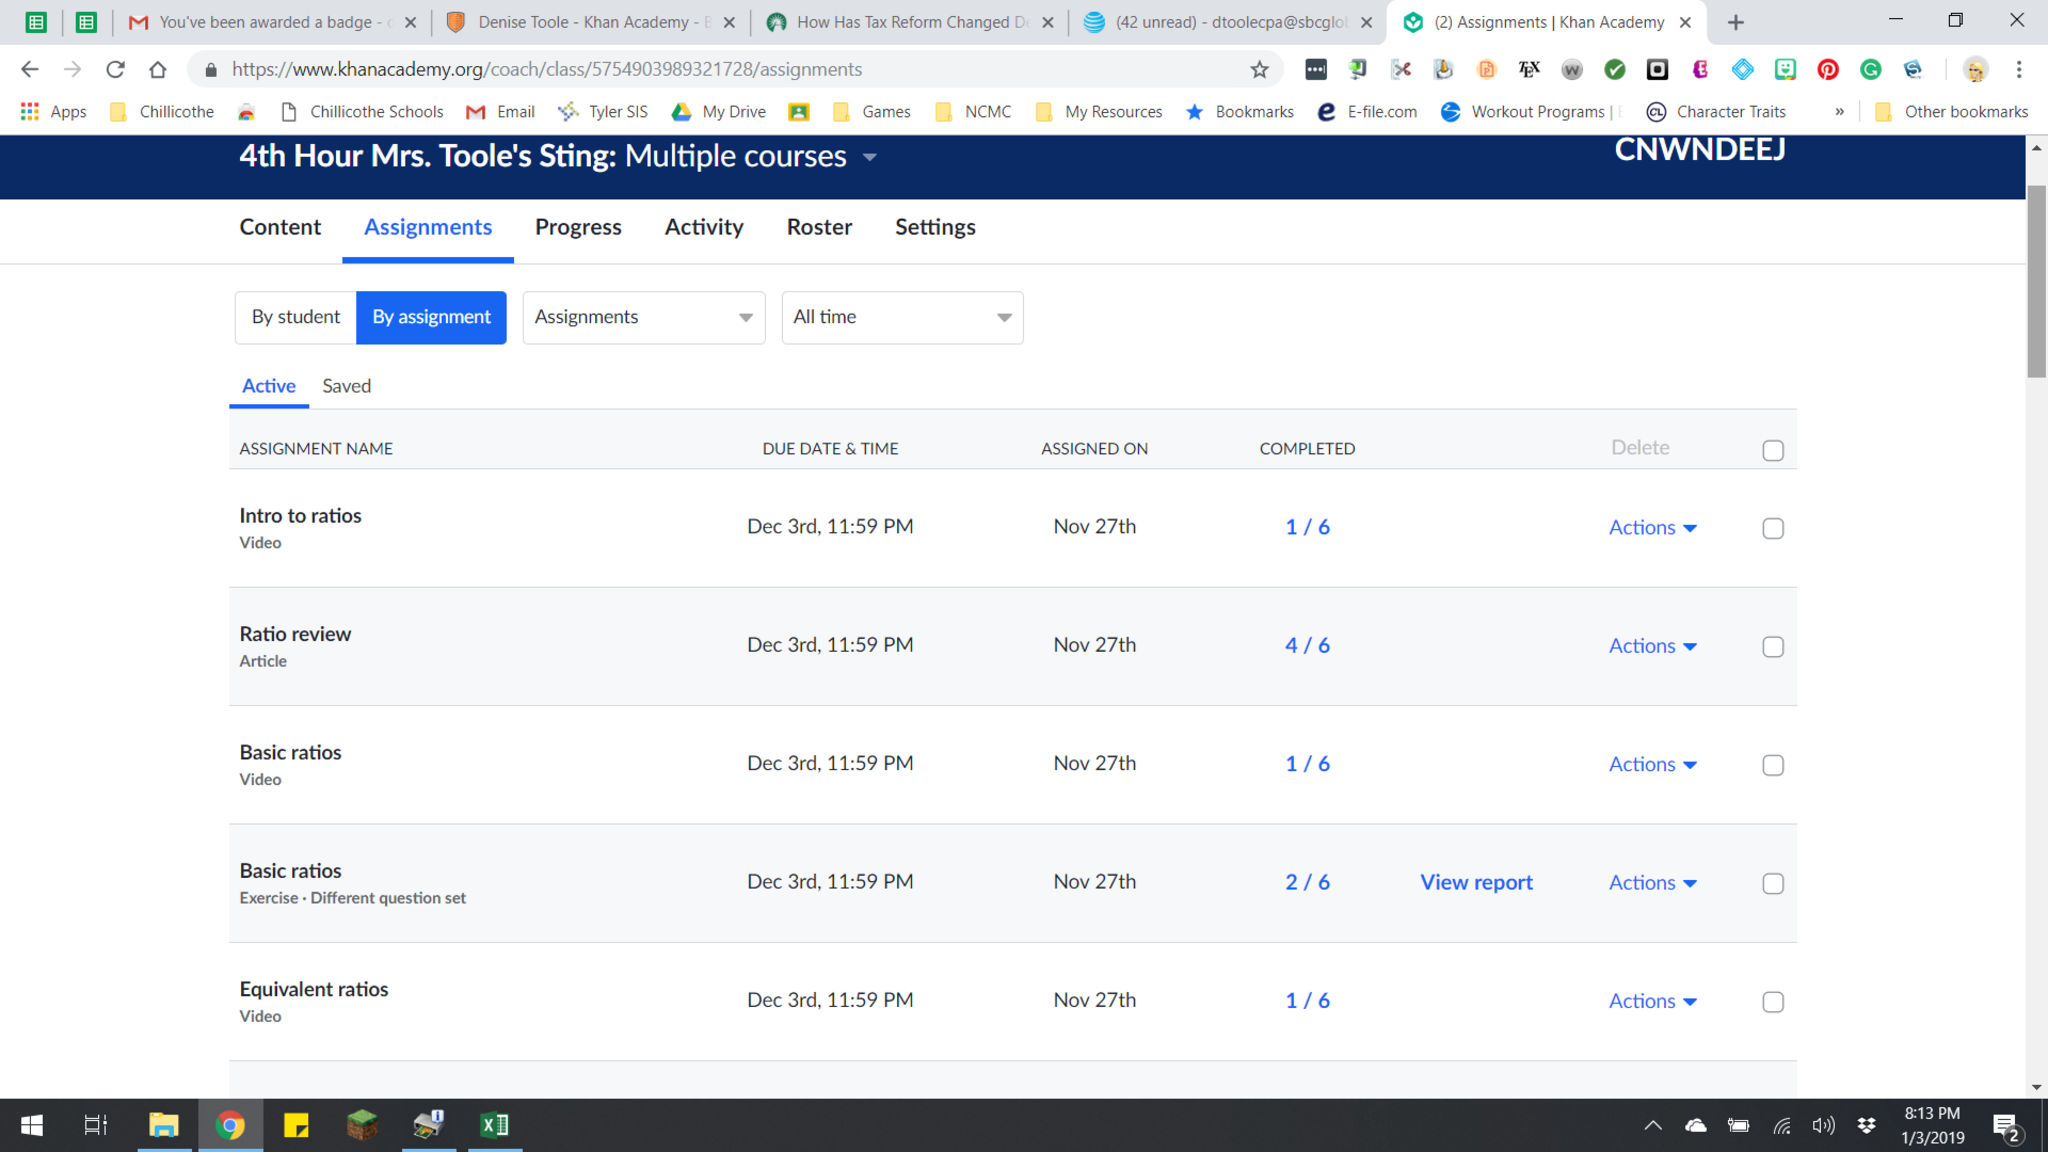Click the page vertical scrollbar thumb
The image size is (2048, 1152).
pyautogui.click(x=2036, y=280)
